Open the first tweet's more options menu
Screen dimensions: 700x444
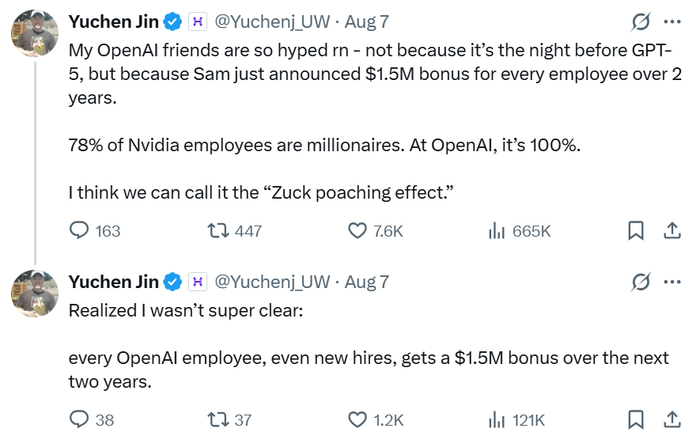click(x=672, y=21)
